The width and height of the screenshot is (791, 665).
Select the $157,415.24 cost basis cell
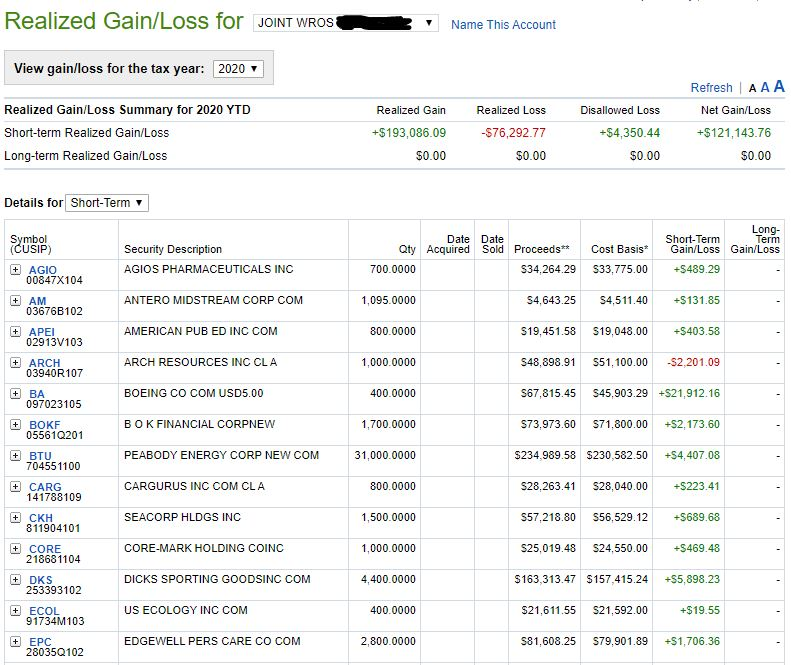[617, 579]
